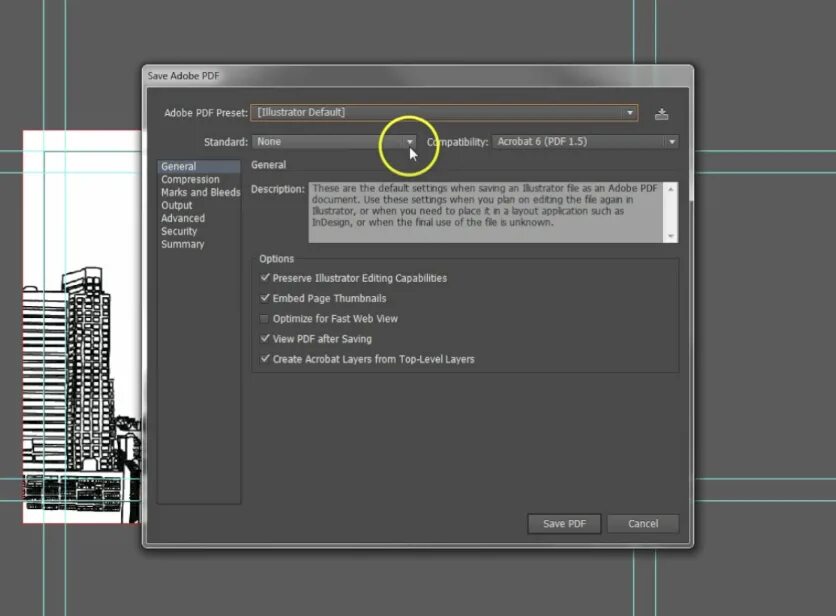Select the Advanced category
Image resolution: width=836 pixels, height=616 pixels.
pyautogui.click(x=199, y=218)
